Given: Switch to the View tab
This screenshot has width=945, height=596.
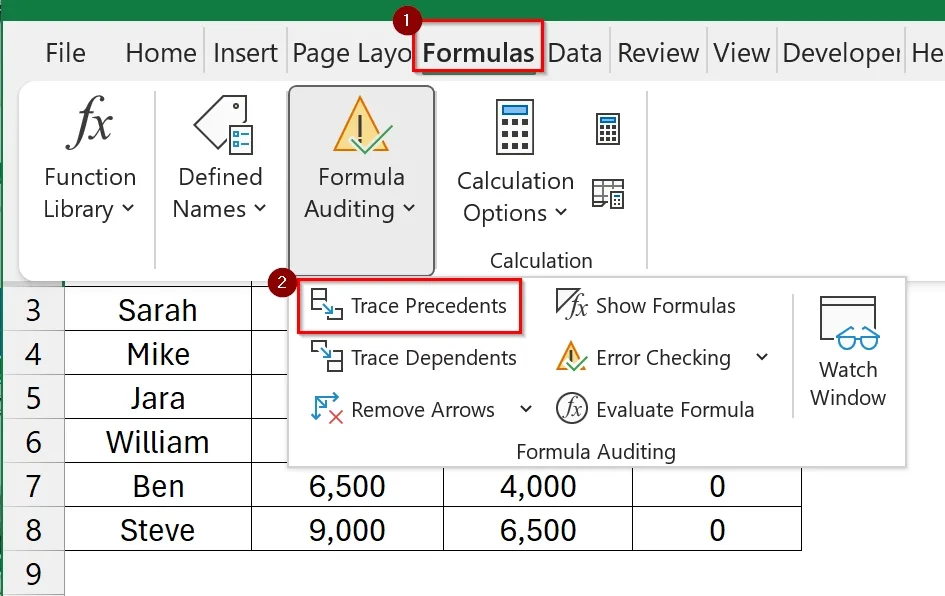Looking at the screenshot, I should [741, 53].
